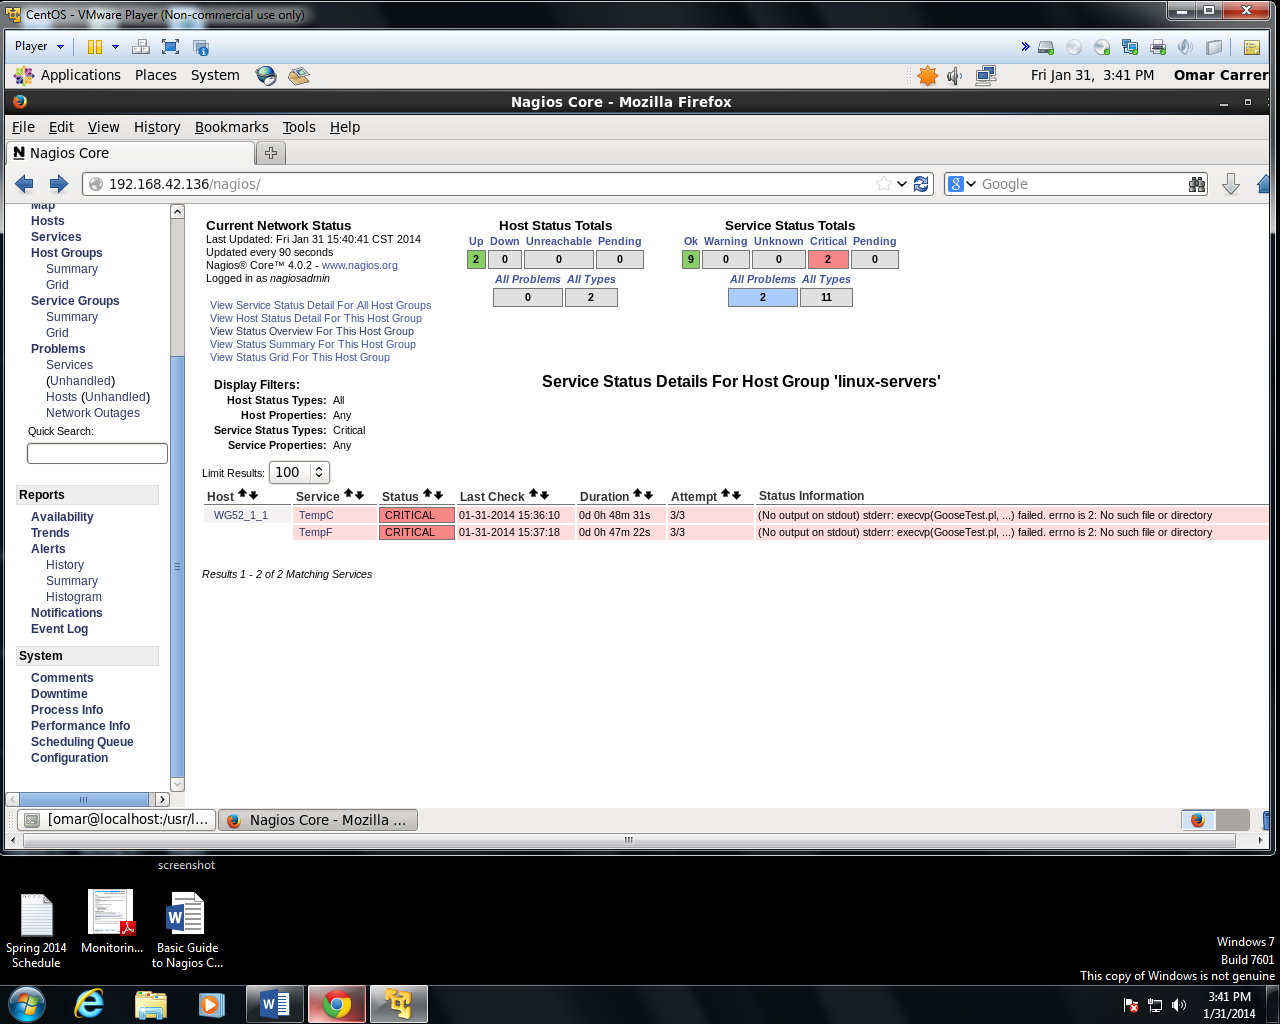Click the downloads arrow icon in Firefox

tap(1231, 184)
